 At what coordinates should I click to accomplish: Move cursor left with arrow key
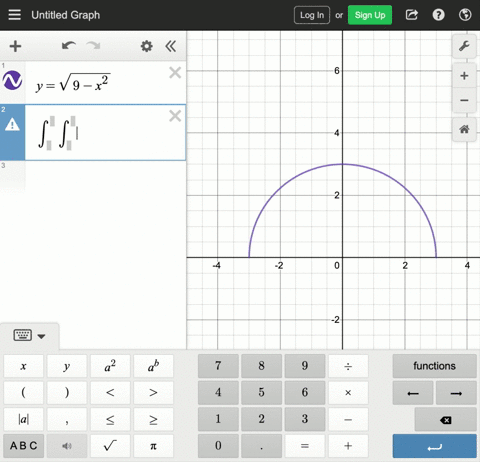point(413,393)
